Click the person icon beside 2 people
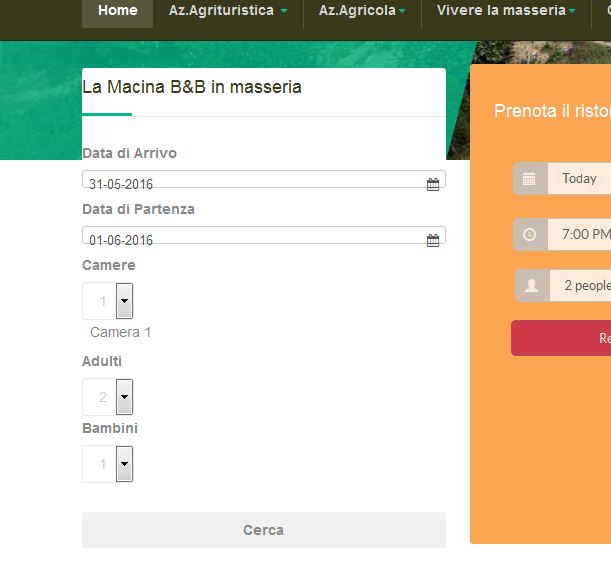This screenshot has width=611, height=561. pos(531,286)
